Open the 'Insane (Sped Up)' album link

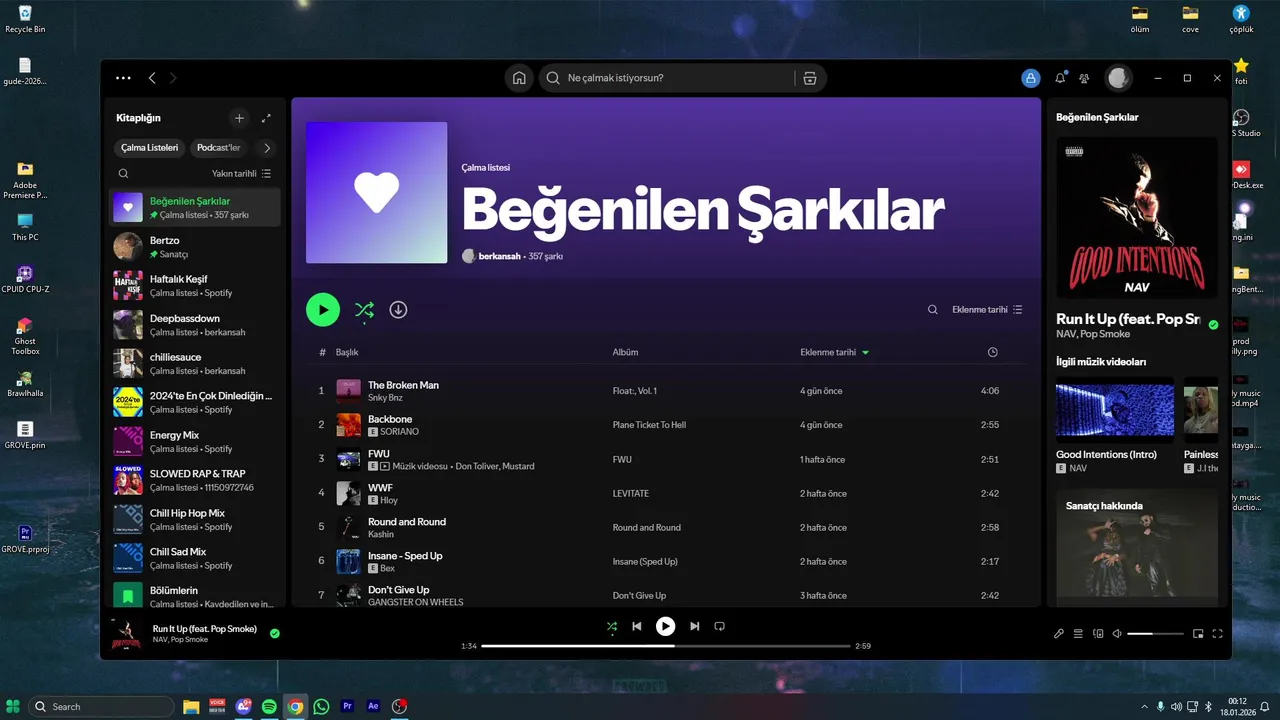point(645,561)
